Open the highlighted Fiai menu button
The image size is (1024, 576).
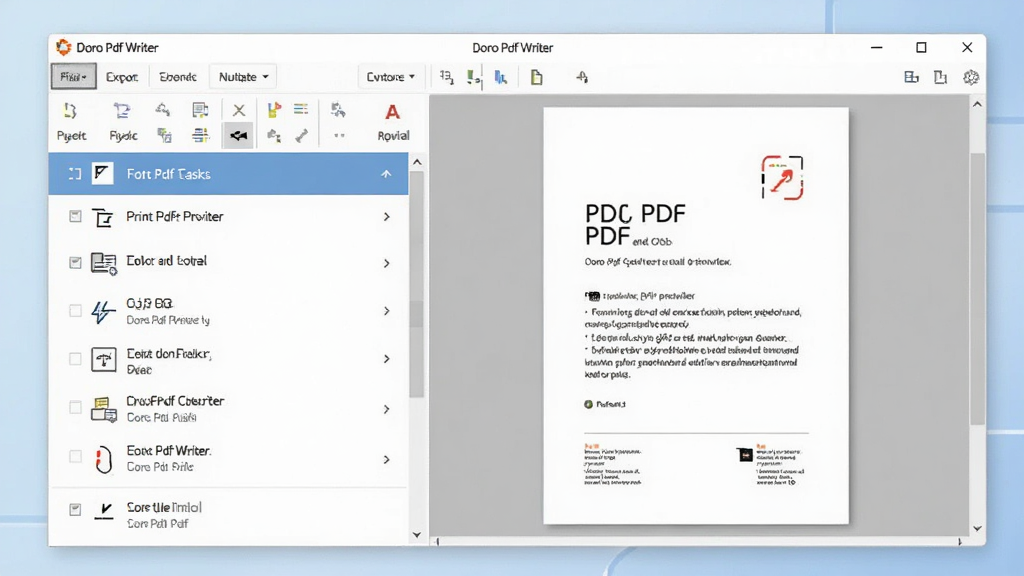point(74,76)
